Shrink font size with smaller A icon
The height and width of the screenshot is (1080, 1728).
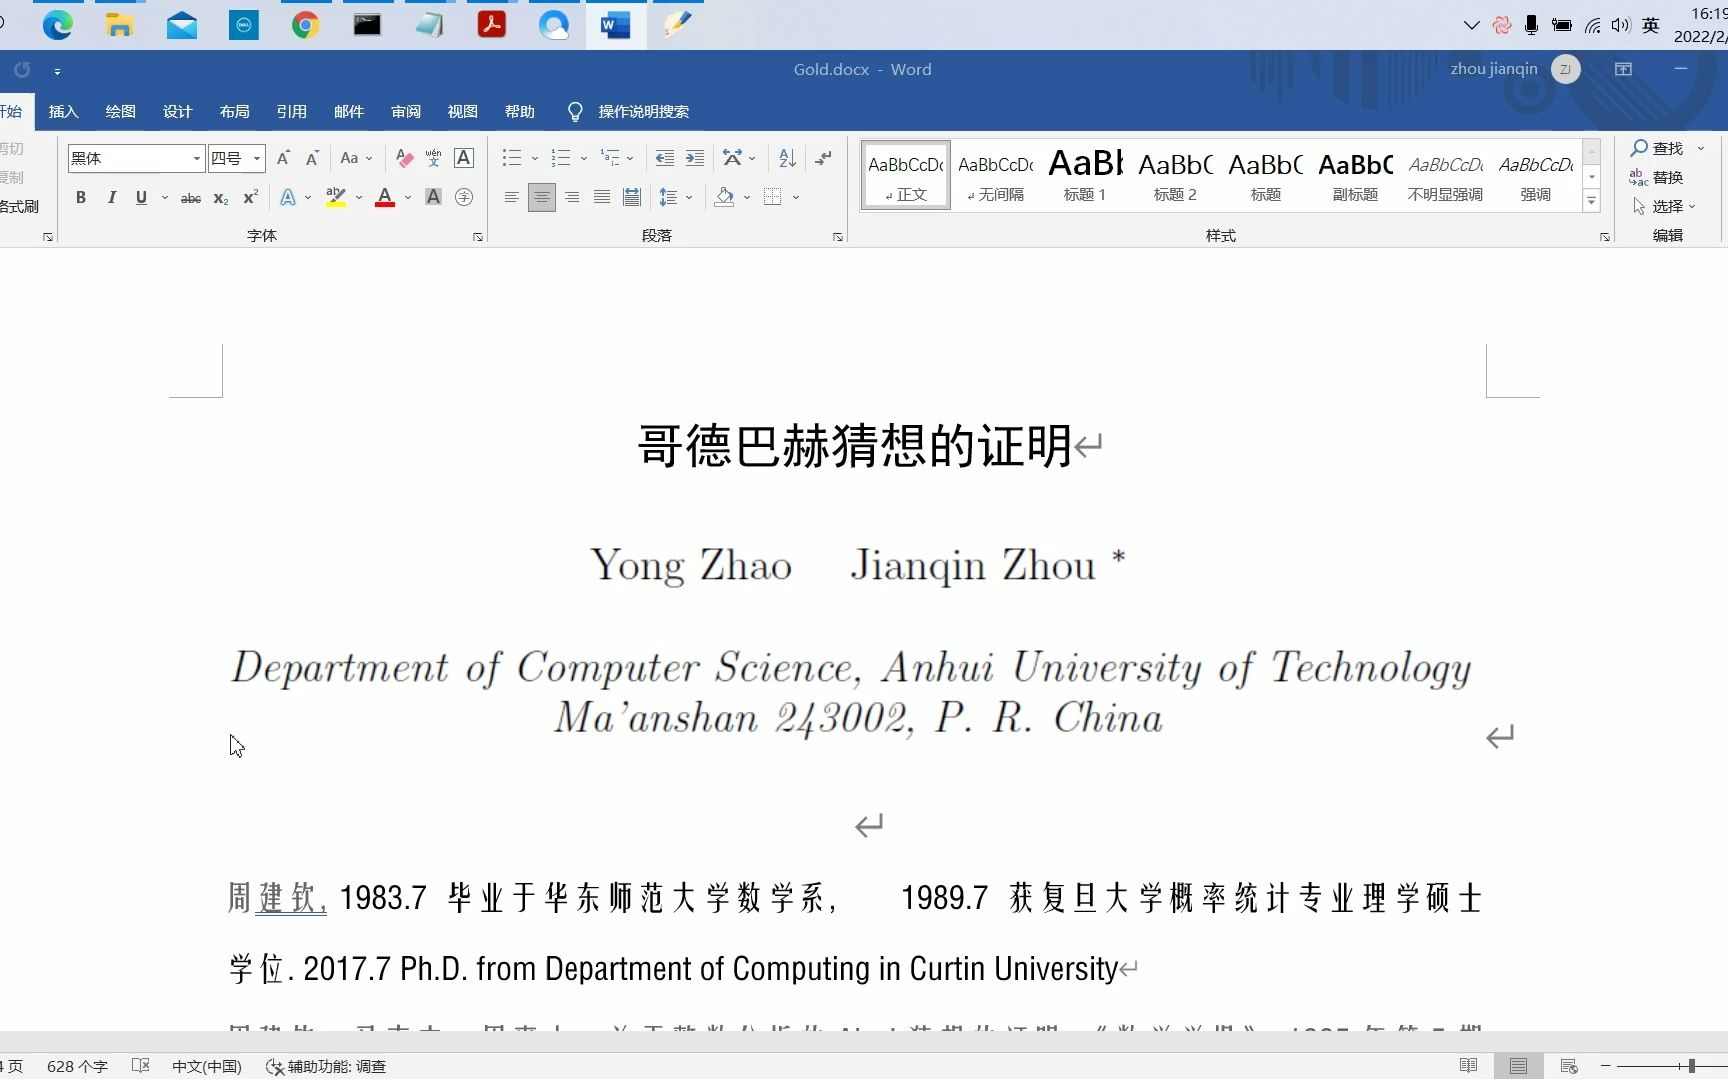pos(312,158)
